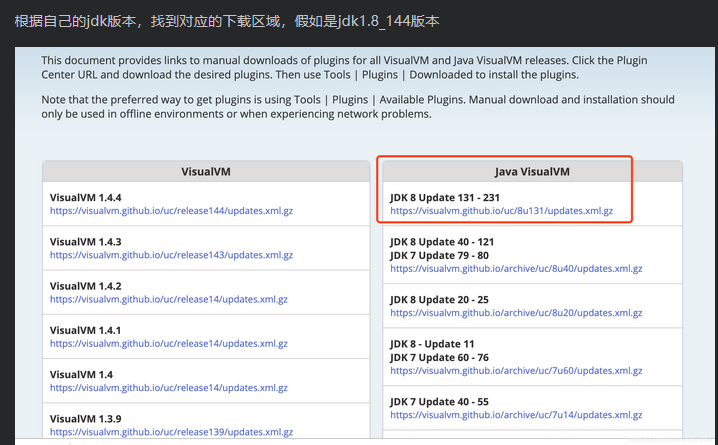The width and height of the screenshot is (718, 445).
Task: Click the paragraph starting 'This document provides links'
Action: pos(344,67)
